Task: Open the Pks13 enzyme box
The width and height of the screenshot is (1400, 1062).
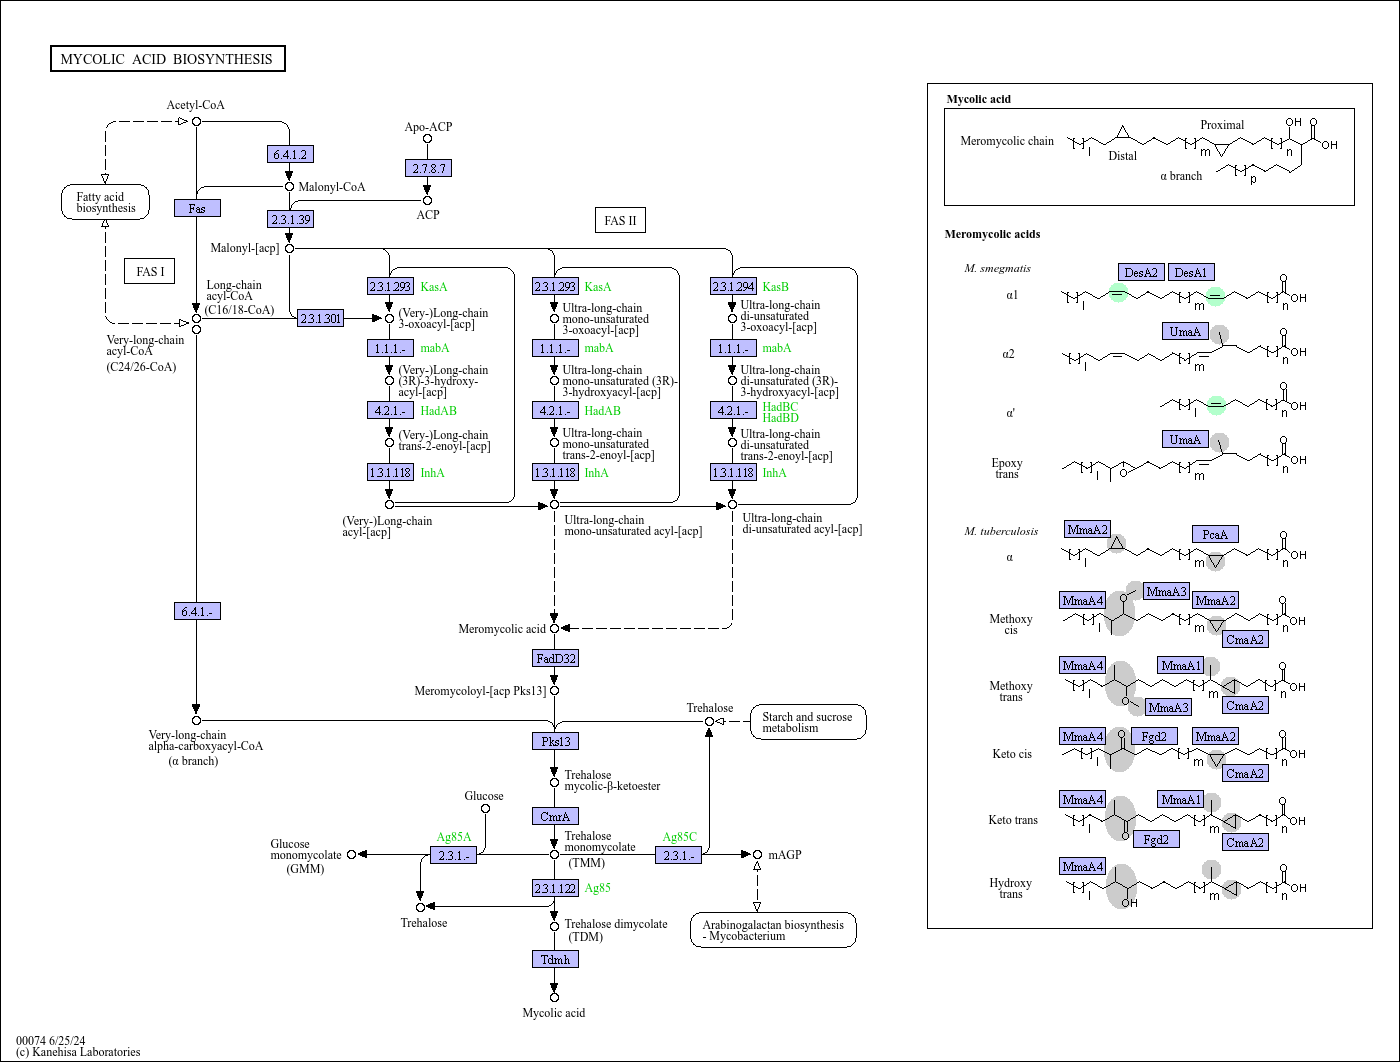Action: tap(553, 741)
